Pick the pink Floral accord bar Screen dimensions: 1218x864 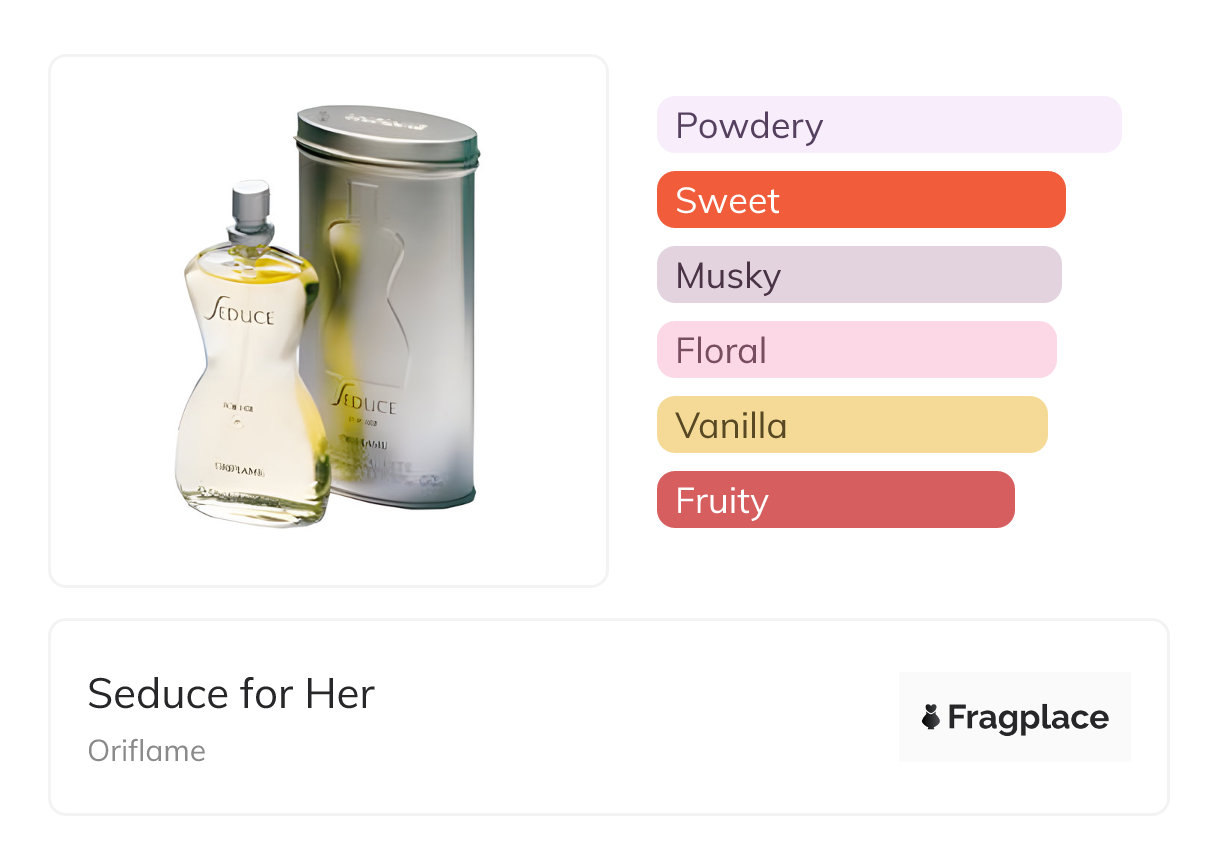(x=856, y=350)
